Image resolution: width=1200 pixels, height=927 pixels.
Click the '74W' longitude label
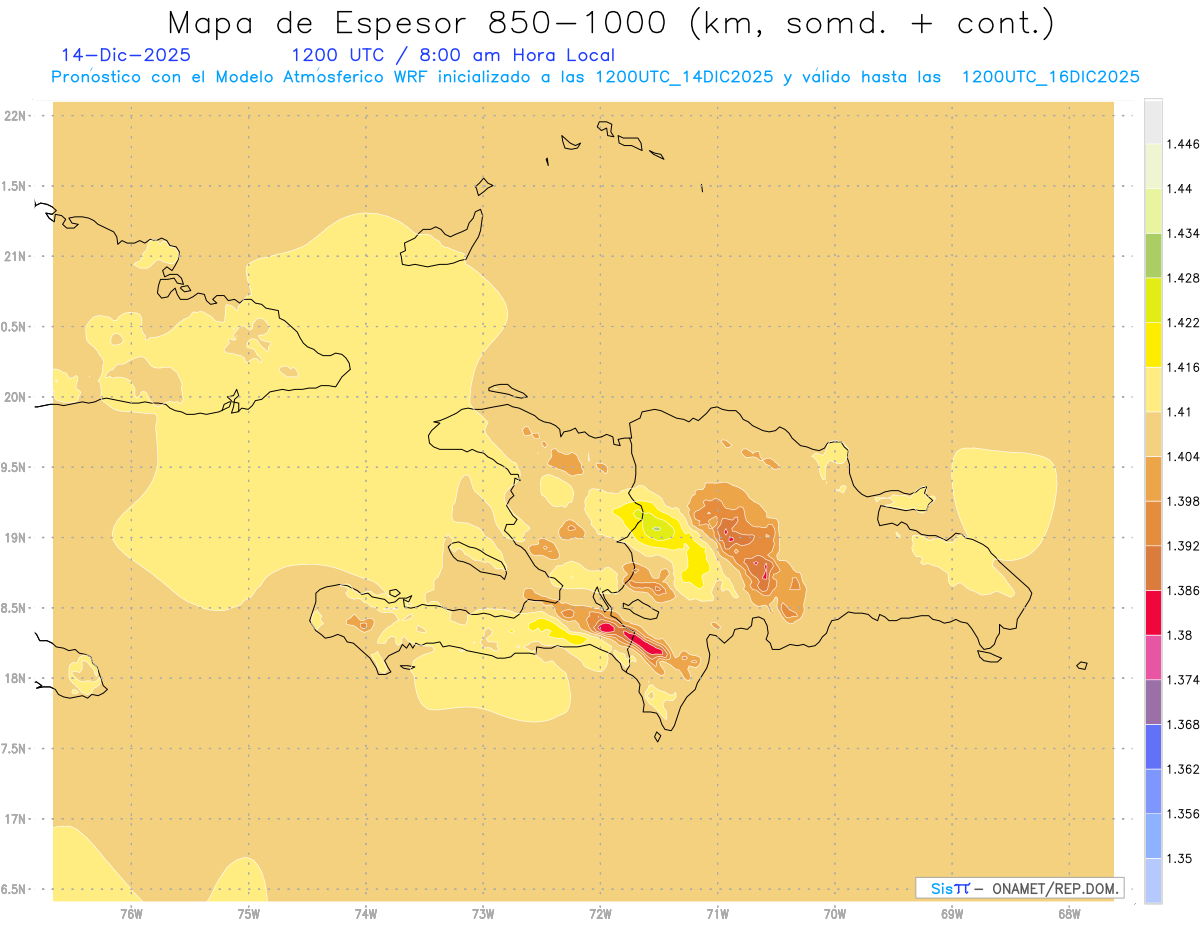coord(366,913)
